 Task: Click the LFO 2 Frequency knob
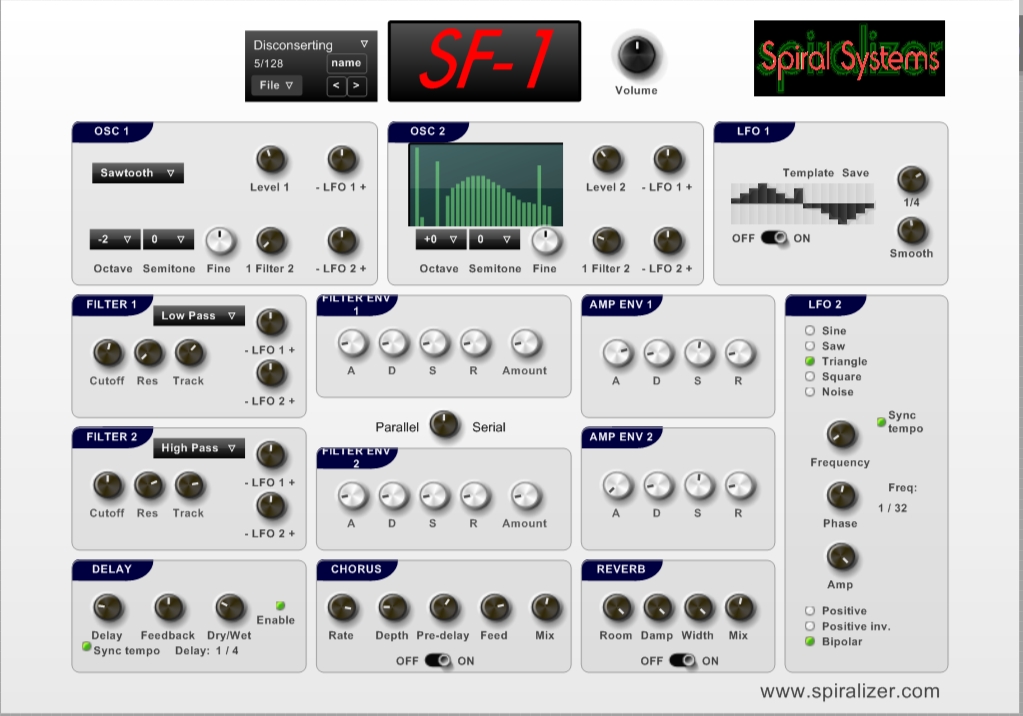tap(840, 435)
